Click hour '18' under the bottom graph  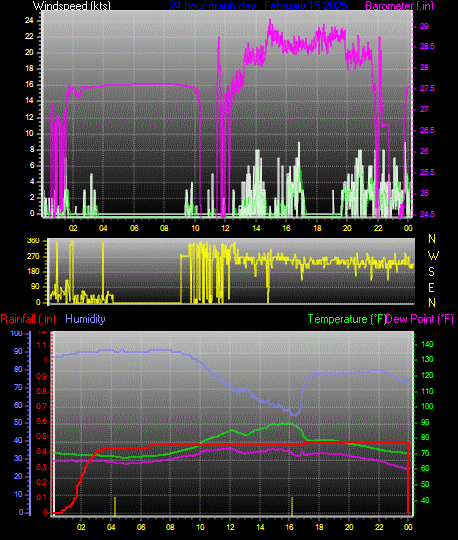pyautogui.click(x=319, y=527)
